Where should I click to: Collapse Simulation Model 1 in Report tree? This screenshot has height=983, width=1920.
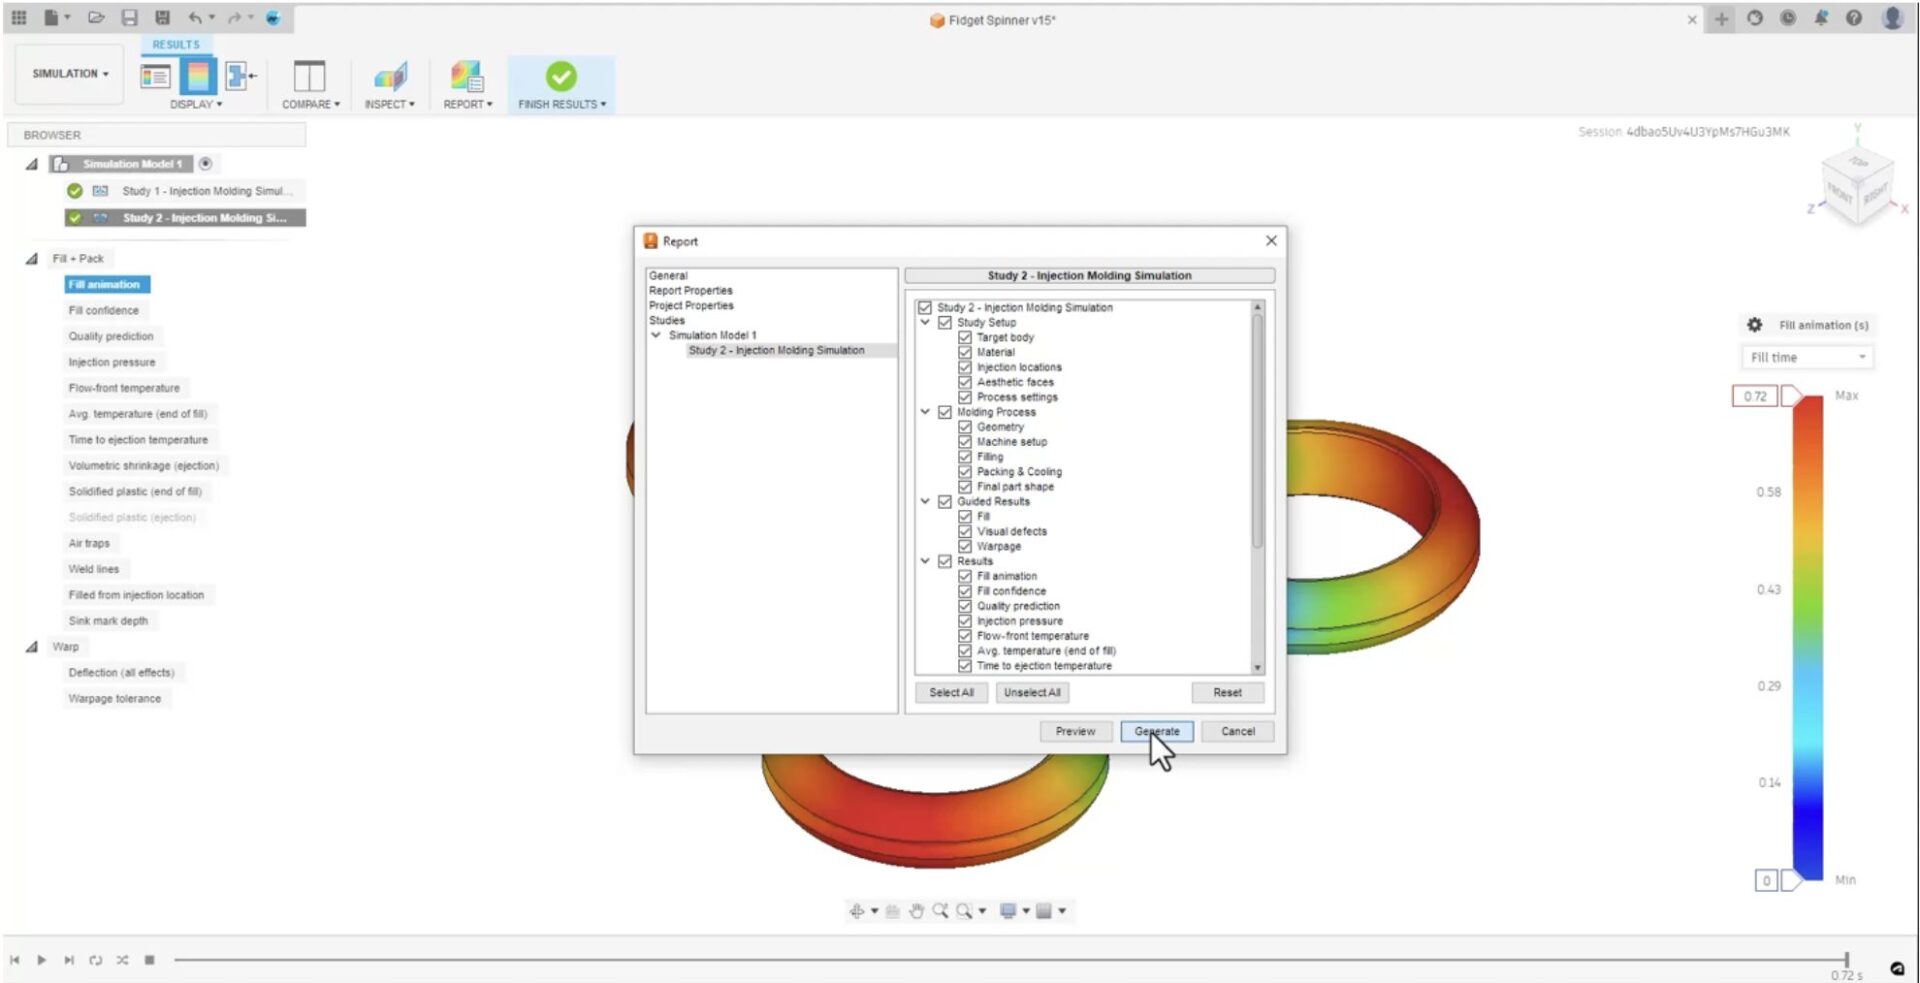pyautogui.click(x=656, y=335)
